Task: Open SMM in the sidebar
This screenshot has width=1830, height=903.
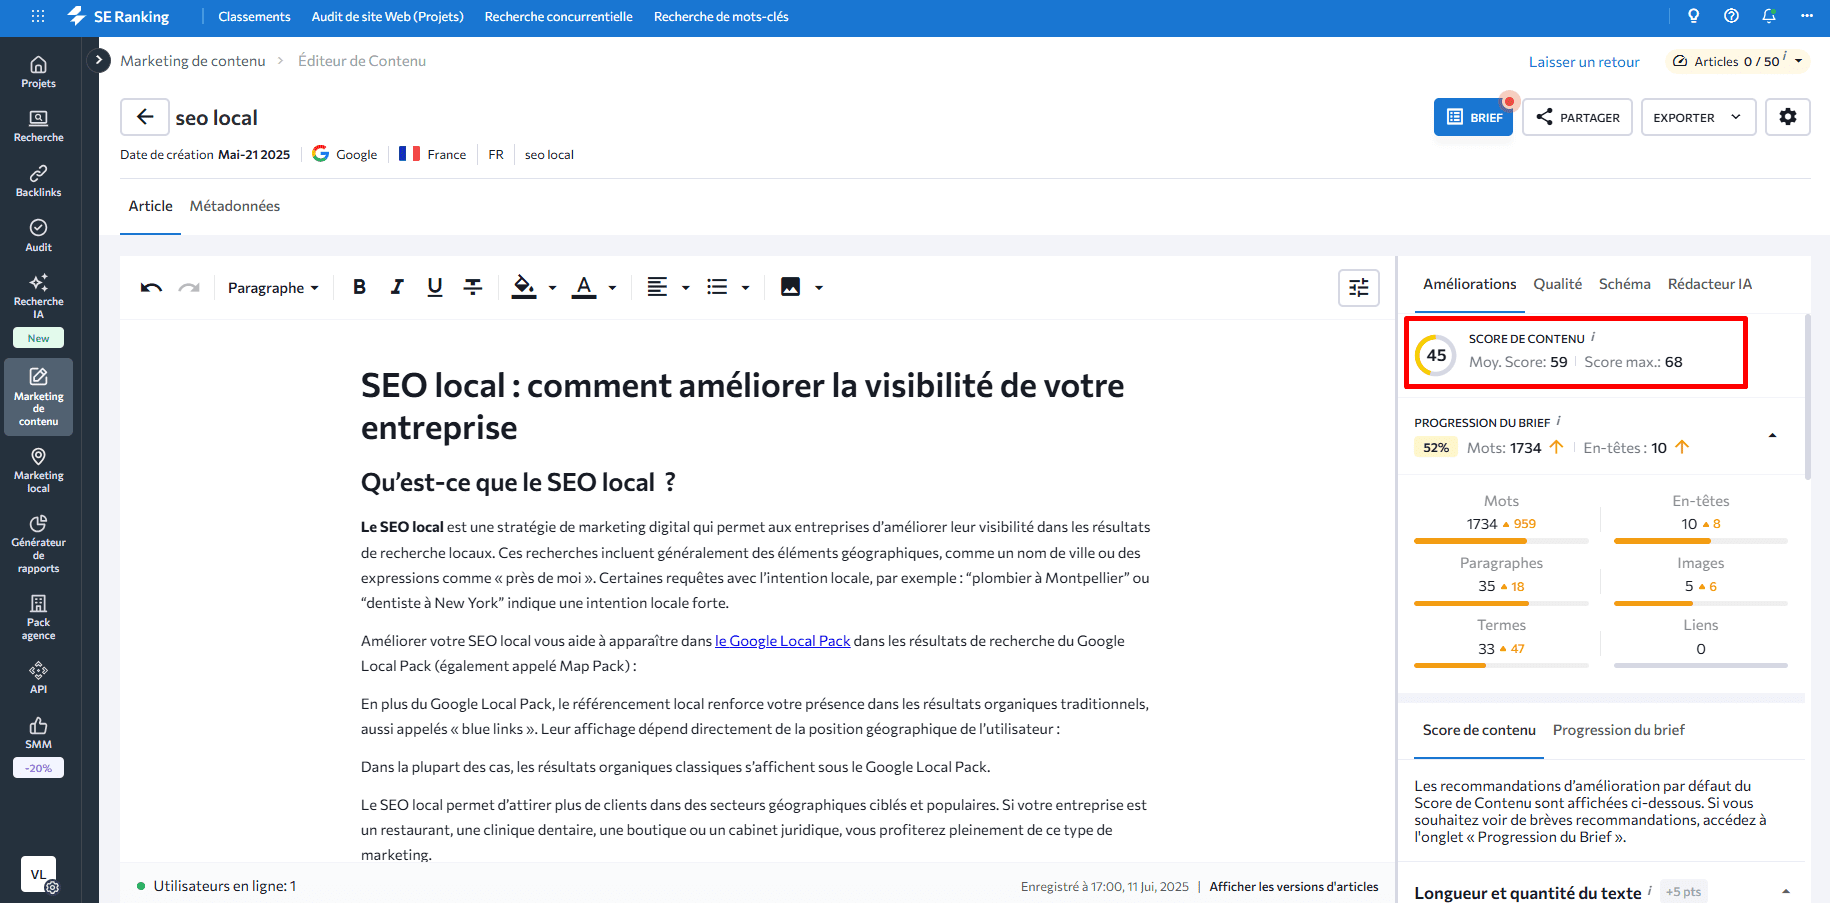Action: pos(38,732)
